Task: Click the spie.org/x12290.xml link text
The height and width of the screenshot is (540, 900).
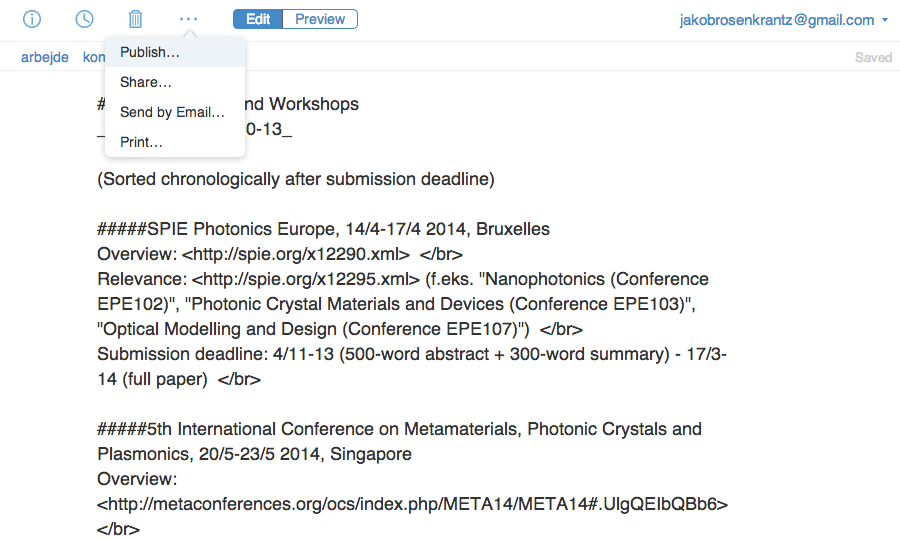Action: pos(296,254)
